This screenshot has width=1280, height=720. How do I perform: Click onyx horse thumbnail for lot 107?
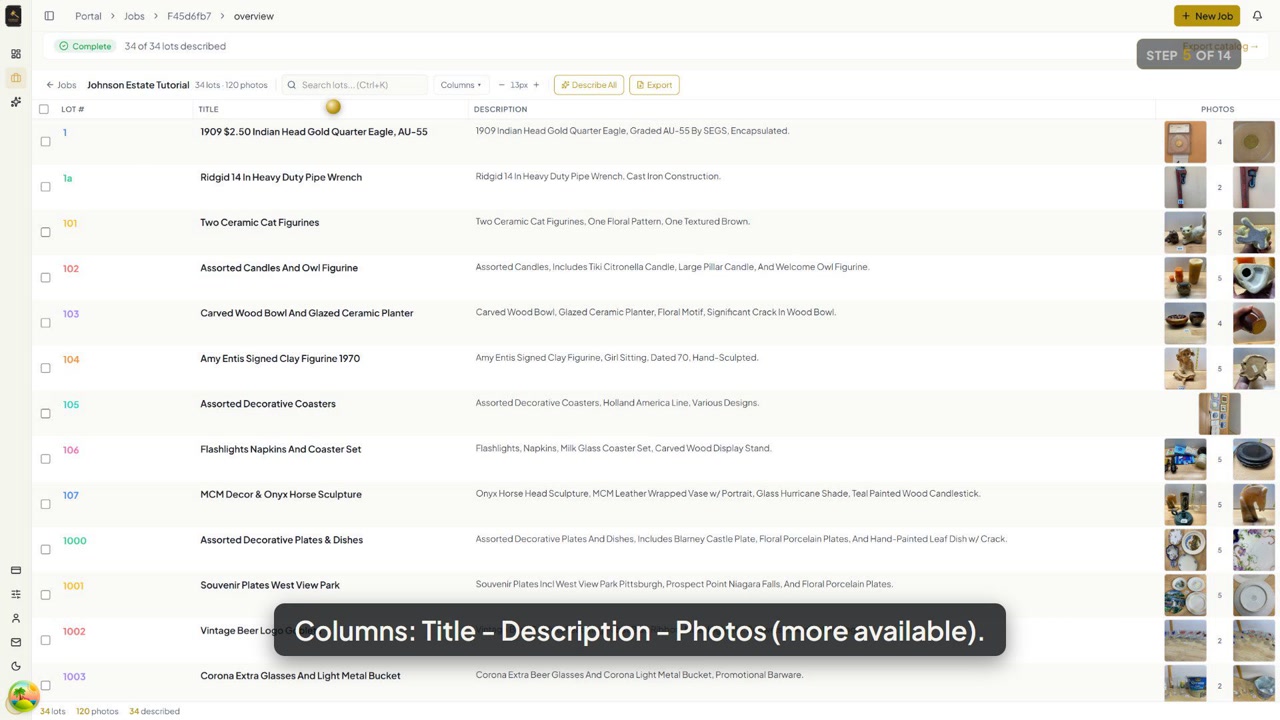(x=1253, y=504)
